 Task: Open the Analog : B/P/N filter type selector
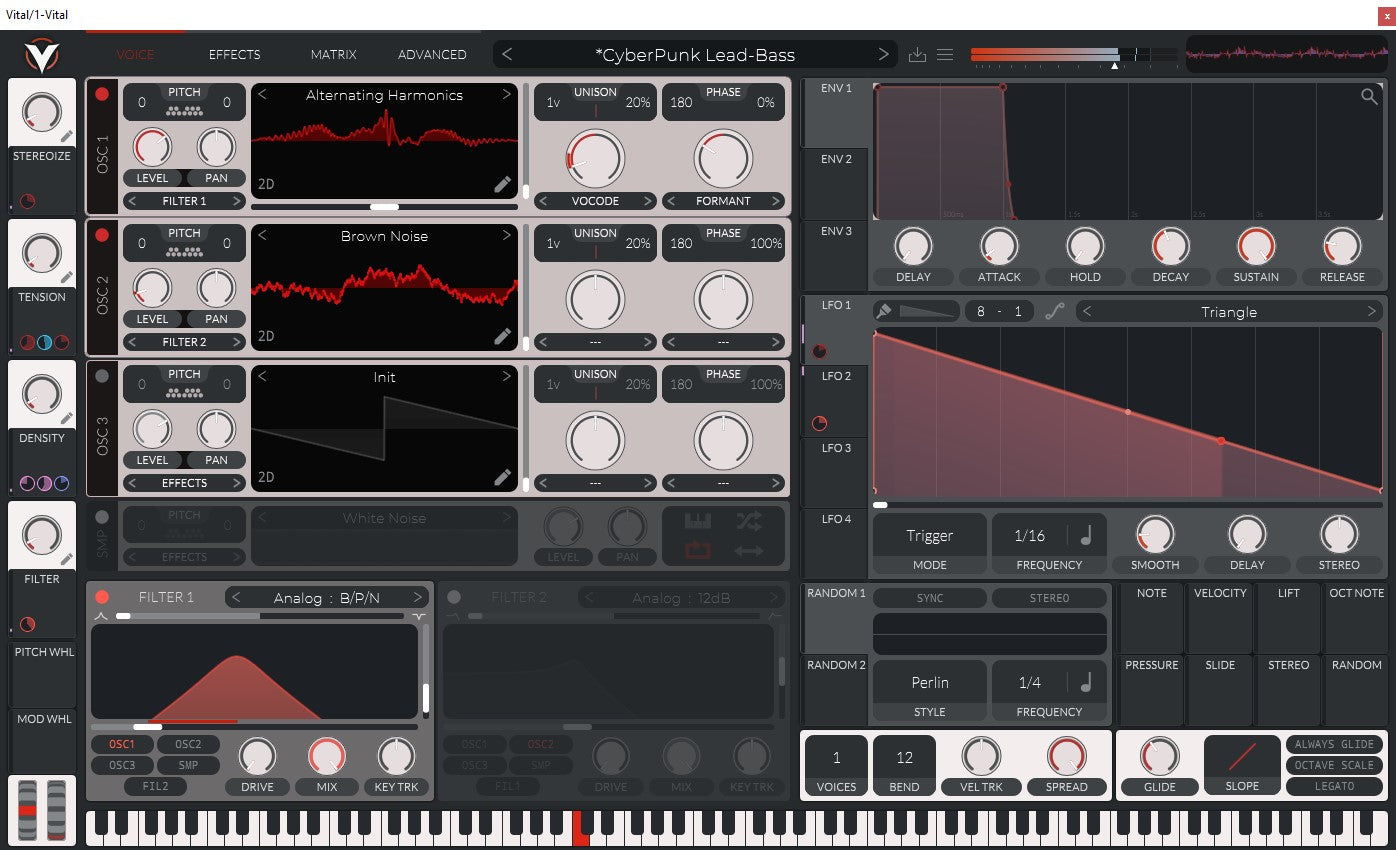[326, 598]
